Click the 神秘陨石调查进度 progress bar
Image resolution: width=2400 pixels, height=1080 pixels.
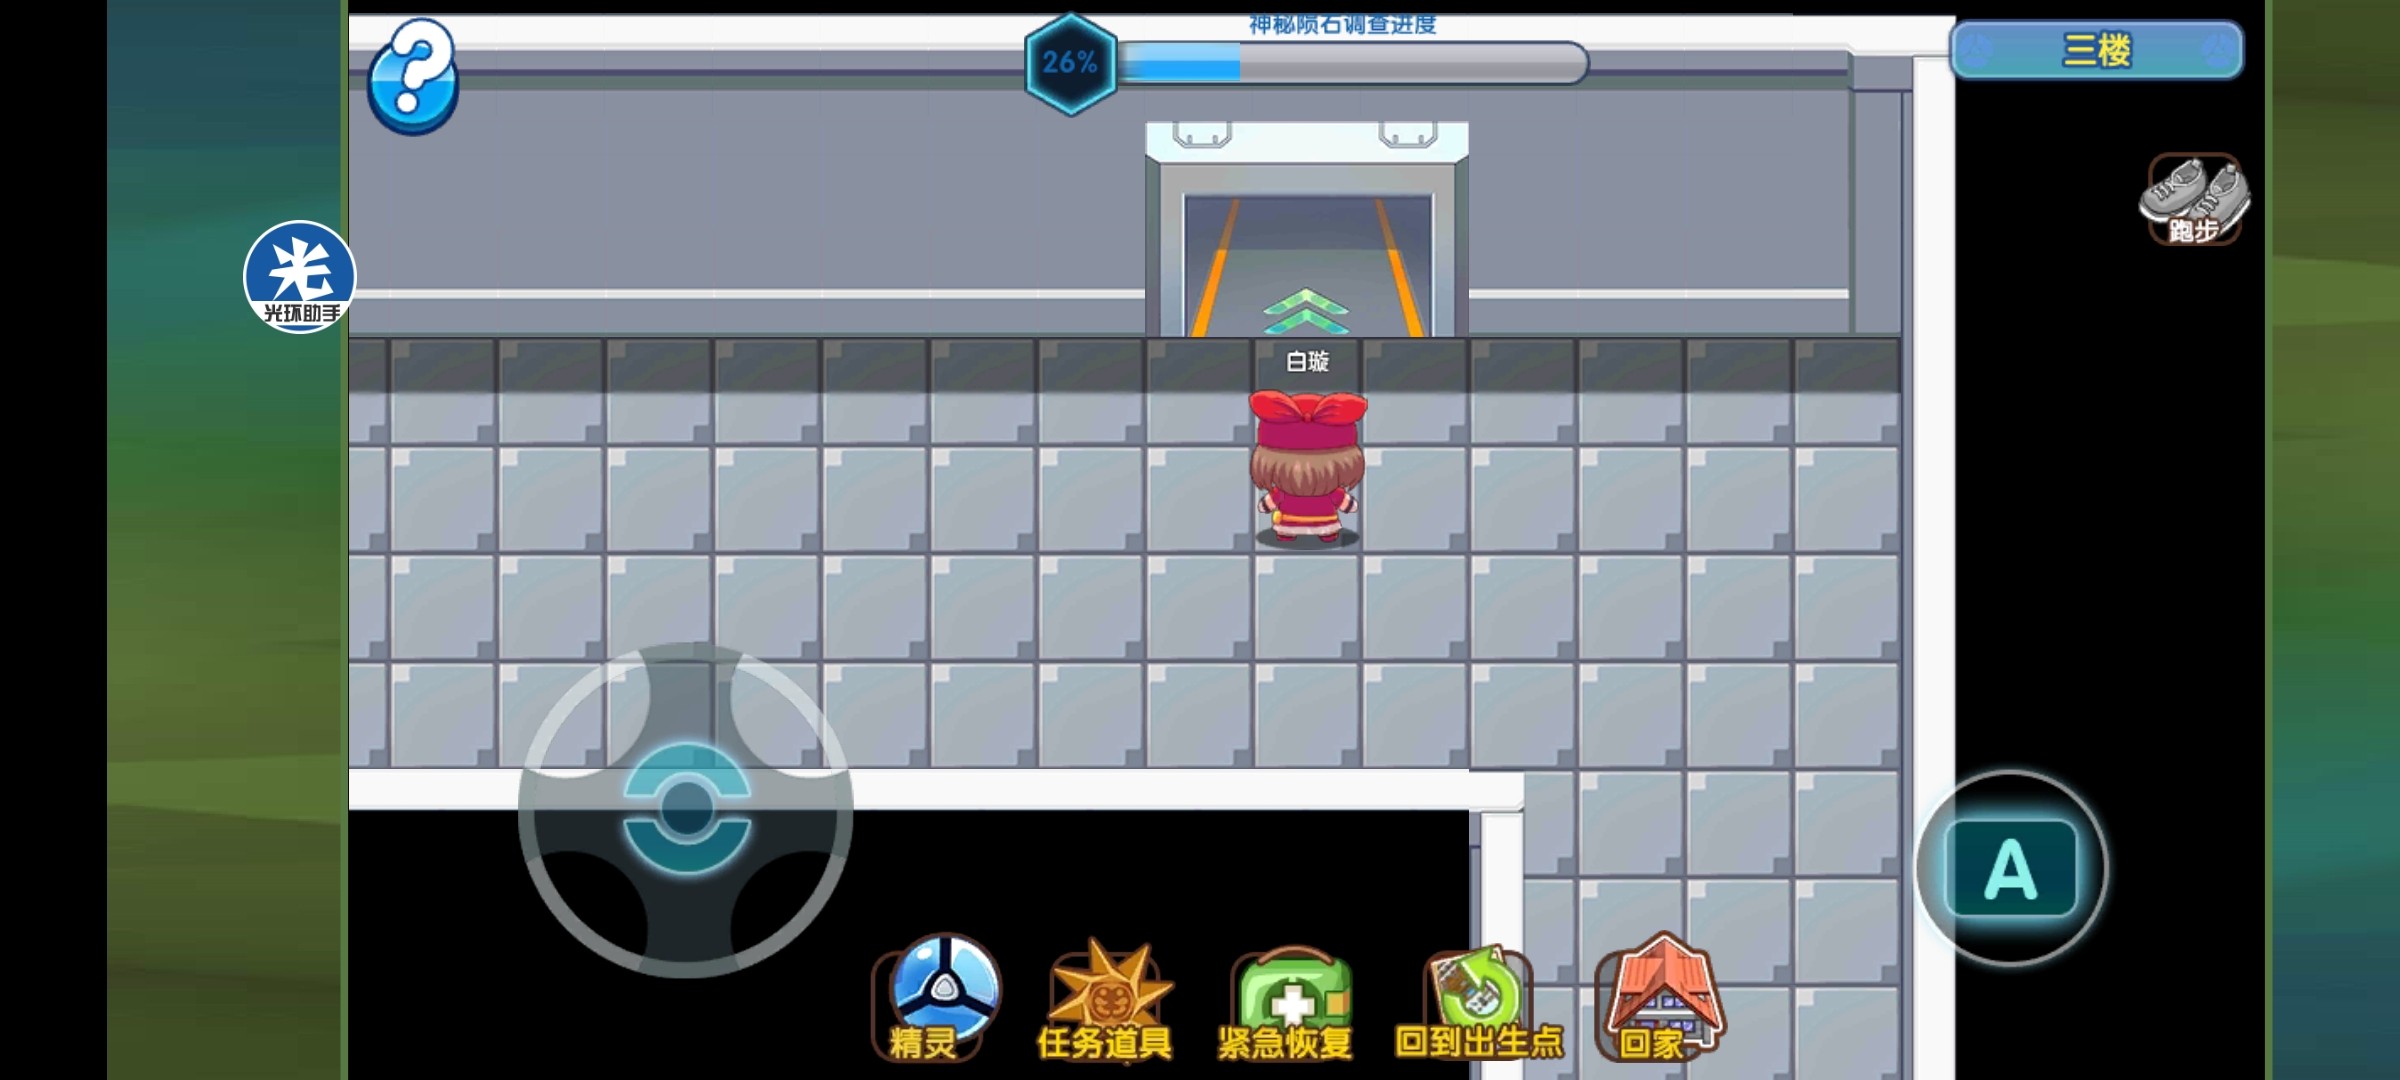pyautogui.click(x=1350, y=64)
